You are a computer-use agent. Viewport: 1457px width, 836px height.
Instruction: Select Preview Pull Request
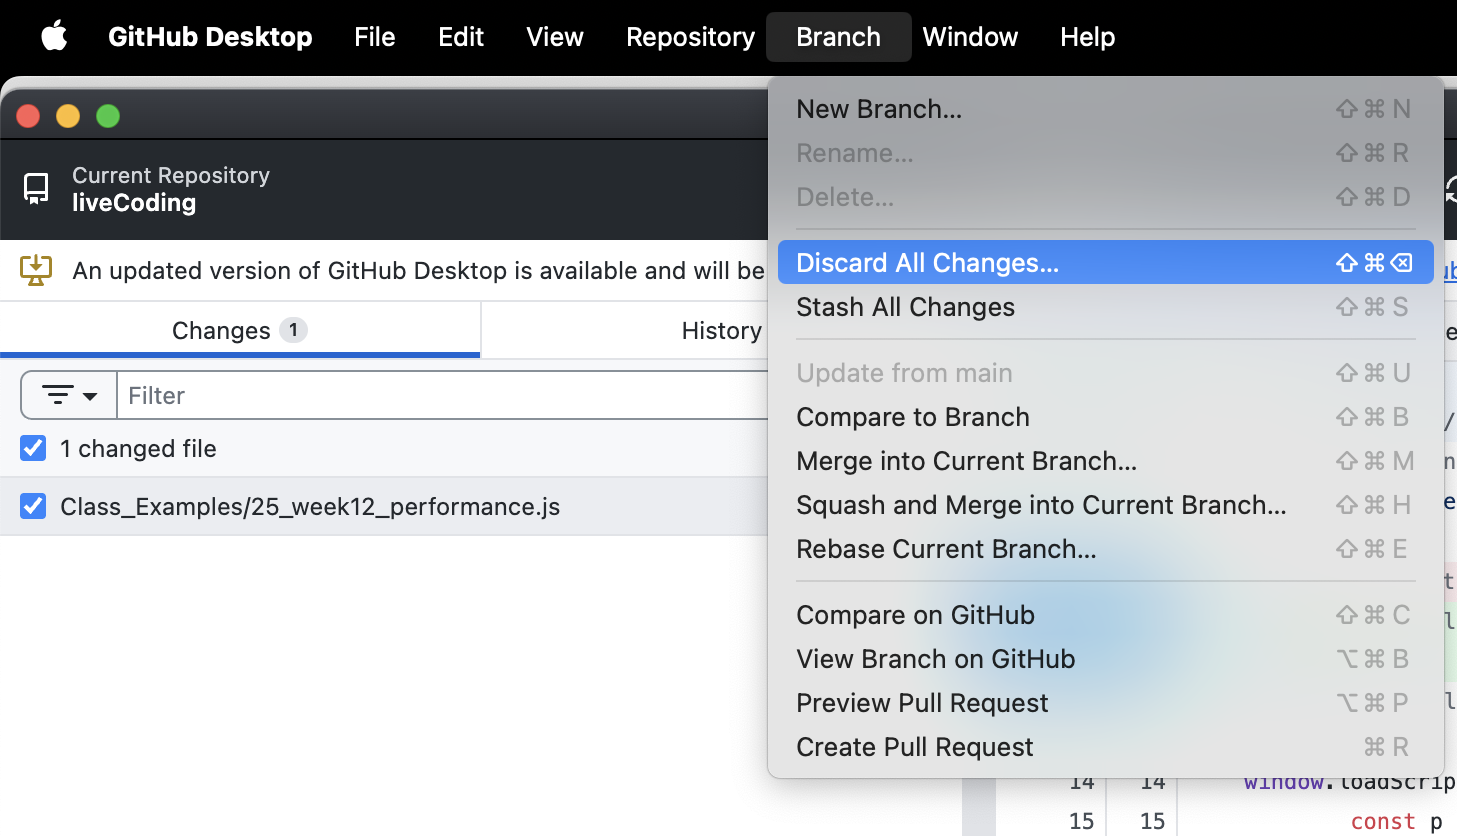coord(1105,703)
